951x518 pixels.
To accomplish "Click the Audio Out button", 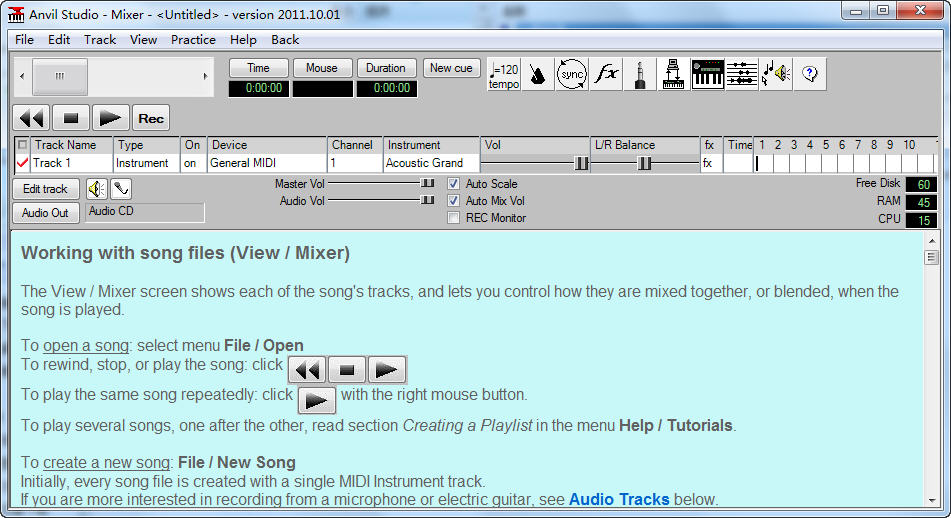I will [45, 213].
